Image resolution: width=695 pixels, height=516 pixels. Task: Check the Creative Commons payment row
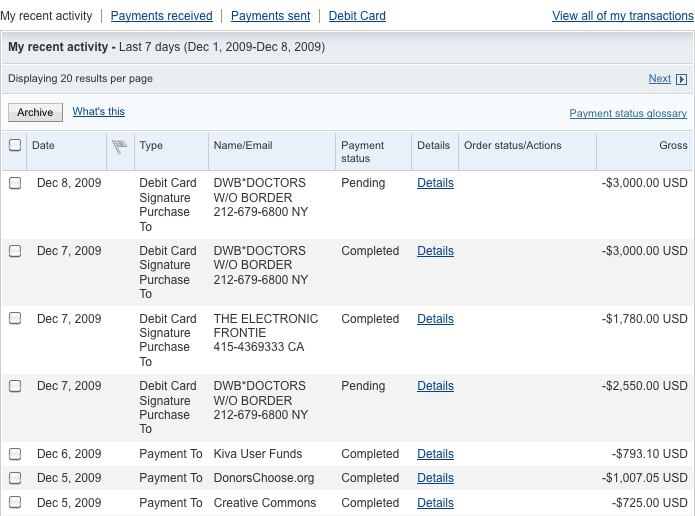[15, 502]
